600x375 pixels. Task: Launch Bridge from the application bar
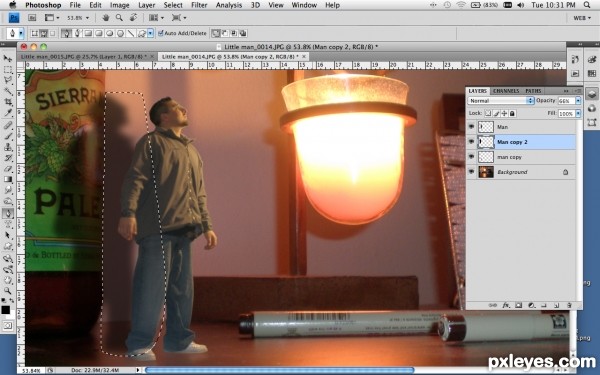(x=32, y=18)
